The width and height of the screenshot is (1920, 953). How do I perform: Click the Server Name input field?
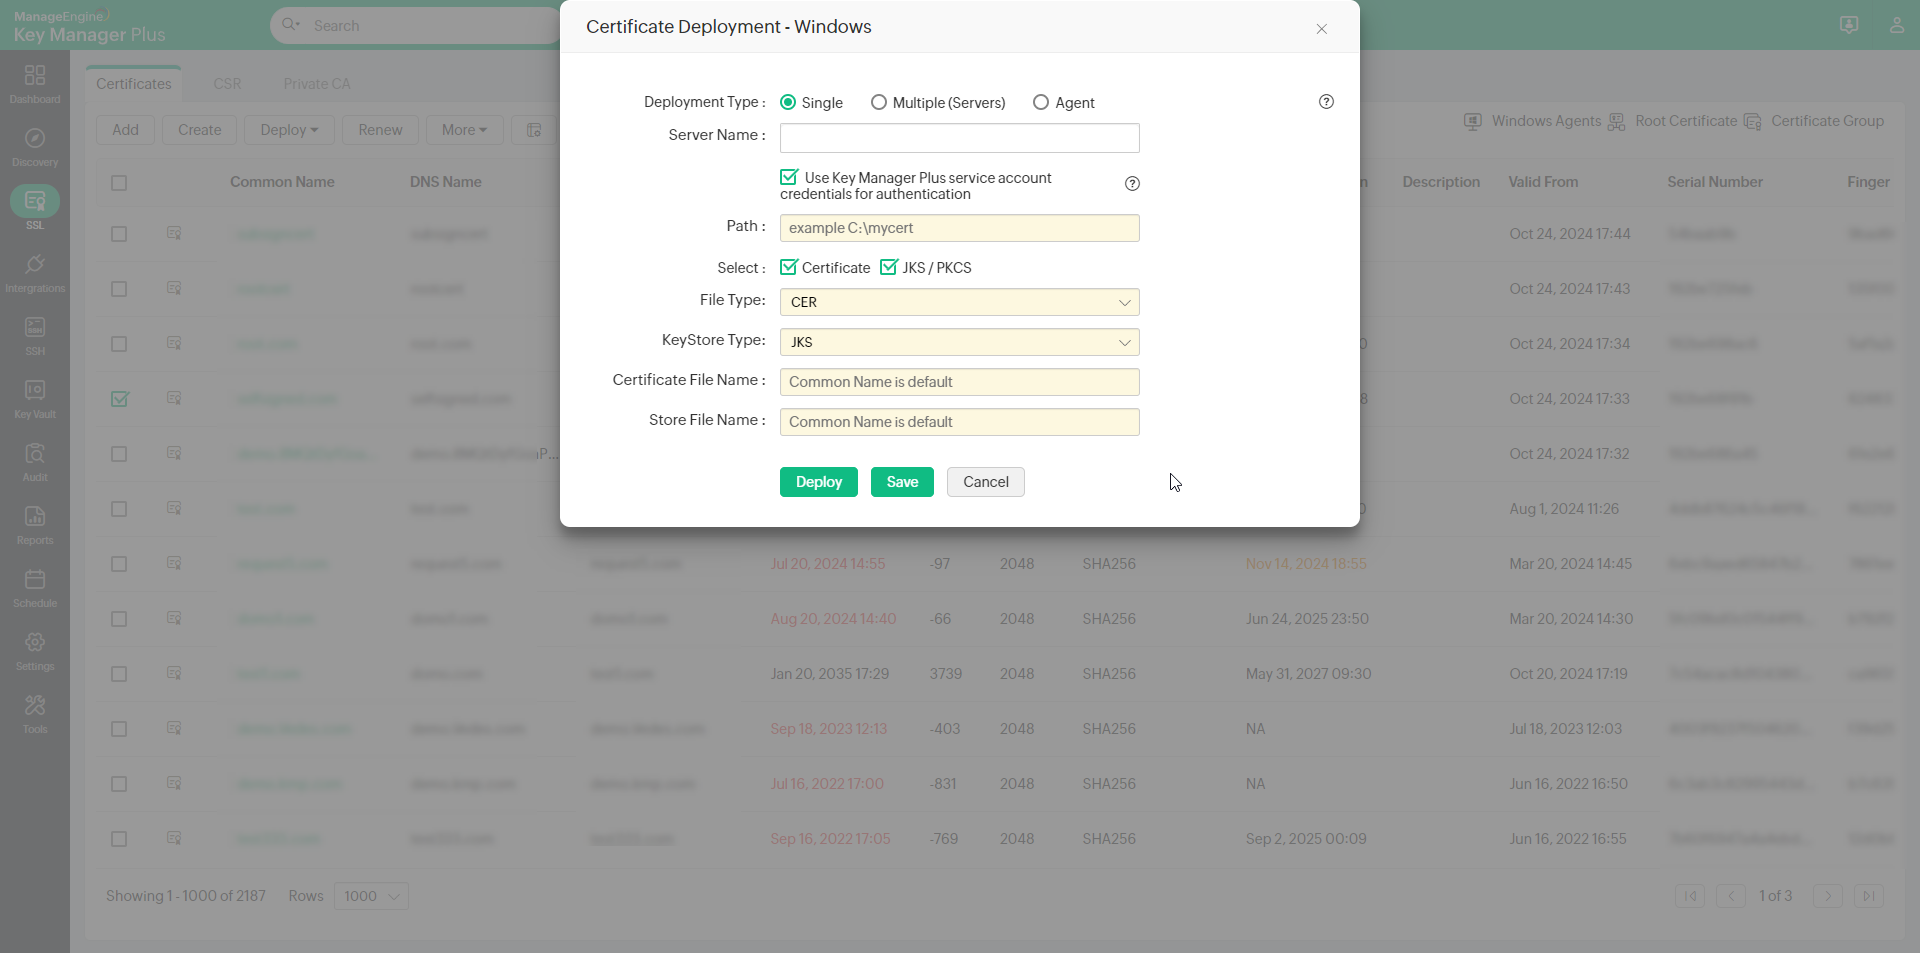click(x=960, y=138)
